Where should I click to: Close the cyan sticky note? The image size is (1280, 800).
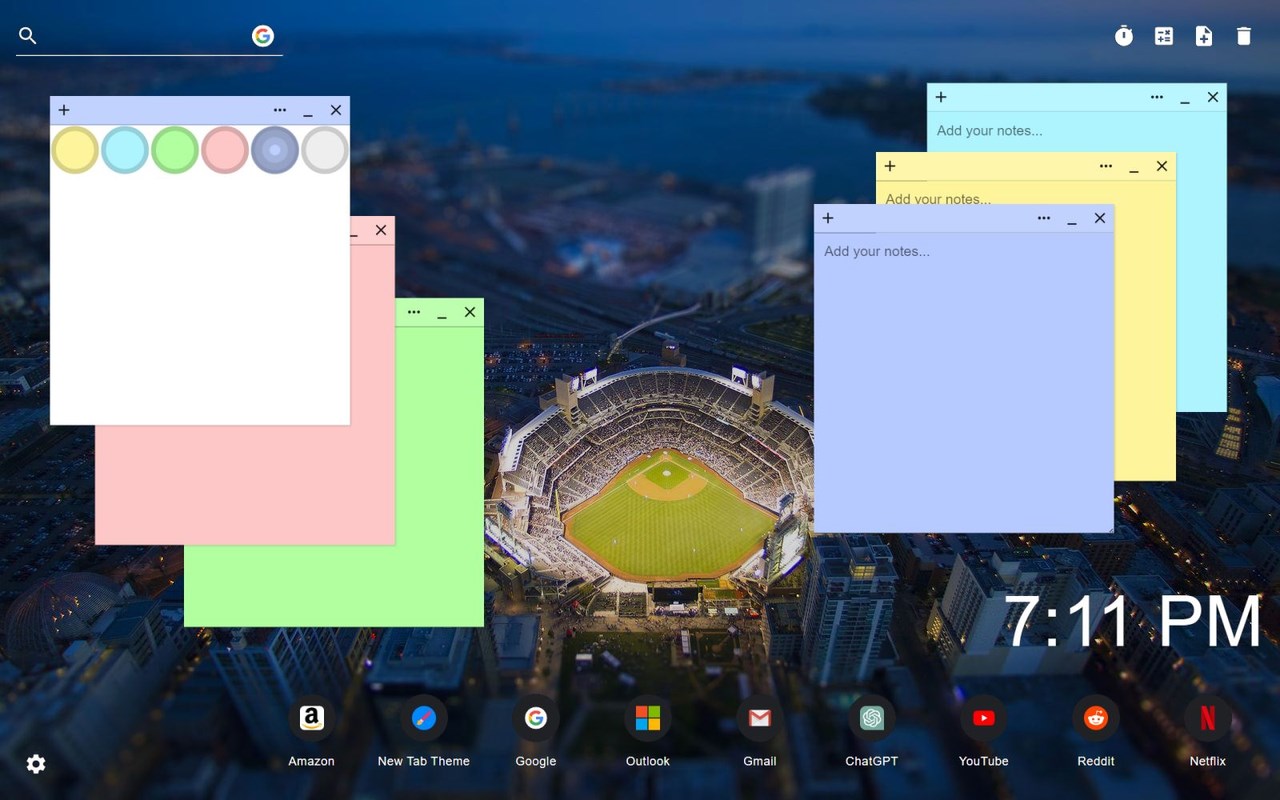[x=1213, y=97]
